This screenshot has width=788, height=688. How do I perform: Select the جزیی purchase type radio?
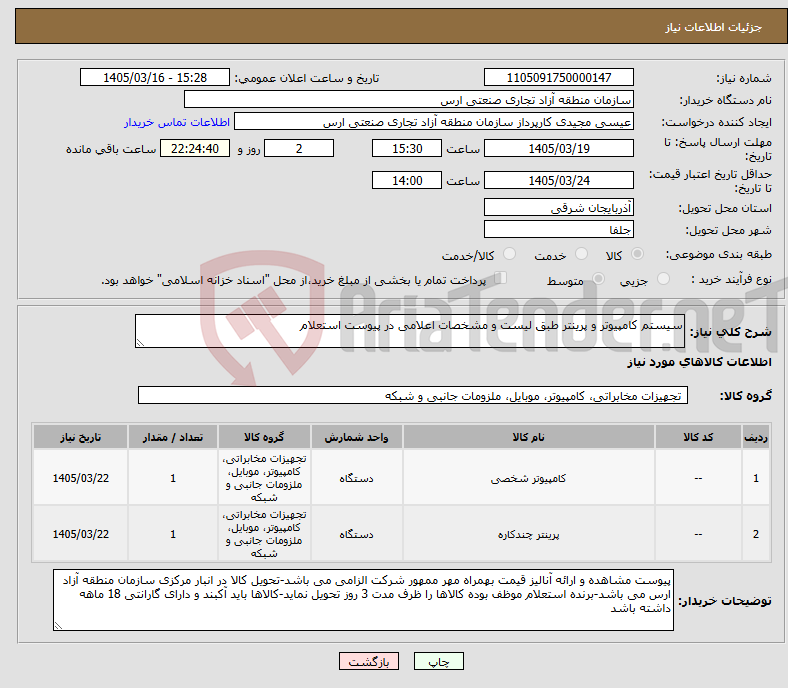[663, 279]
